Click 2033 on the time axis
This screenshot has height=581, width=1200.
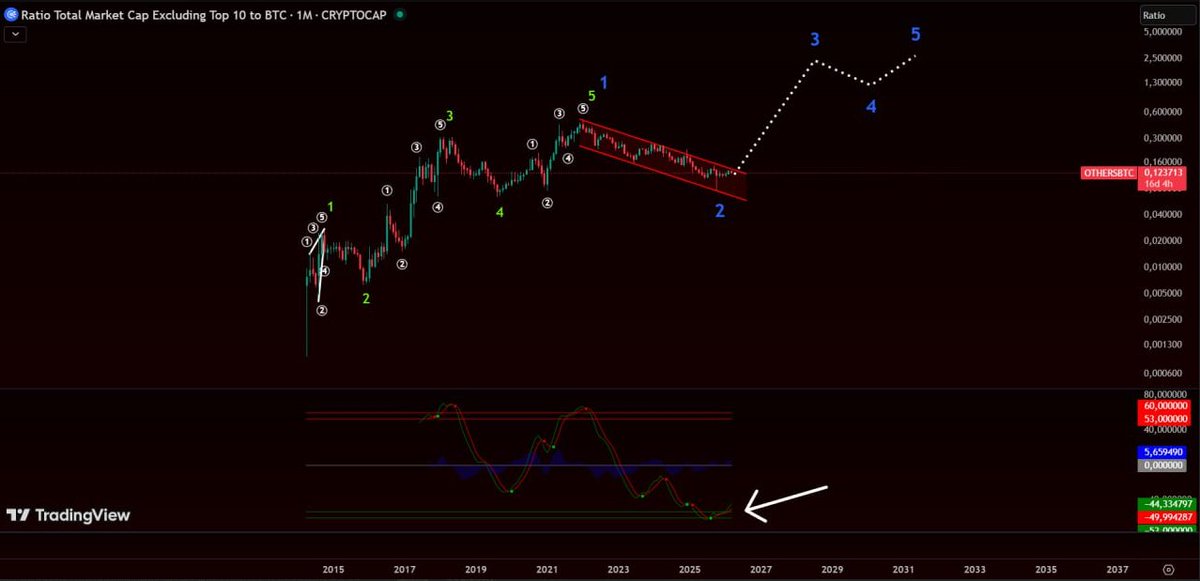click(x=974, y=568)
